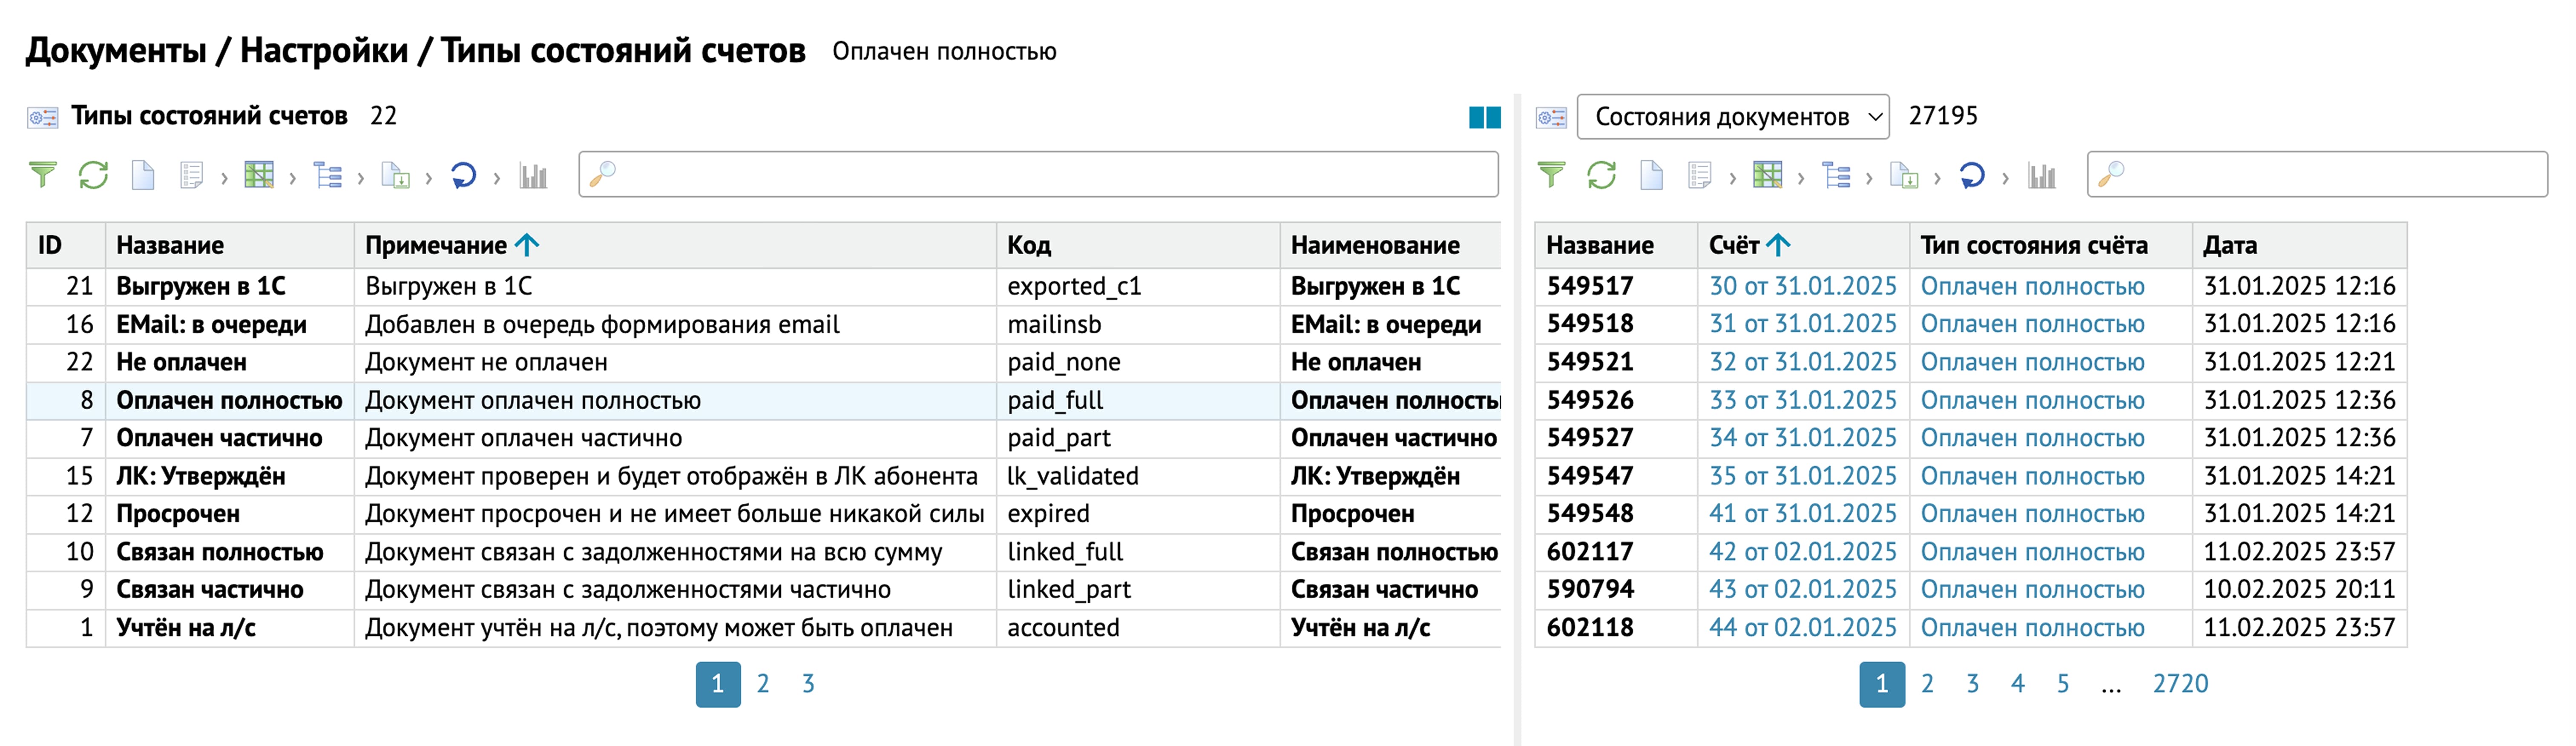
Task: Go to page 5 of right table
Action: (x=2063, y=684)
